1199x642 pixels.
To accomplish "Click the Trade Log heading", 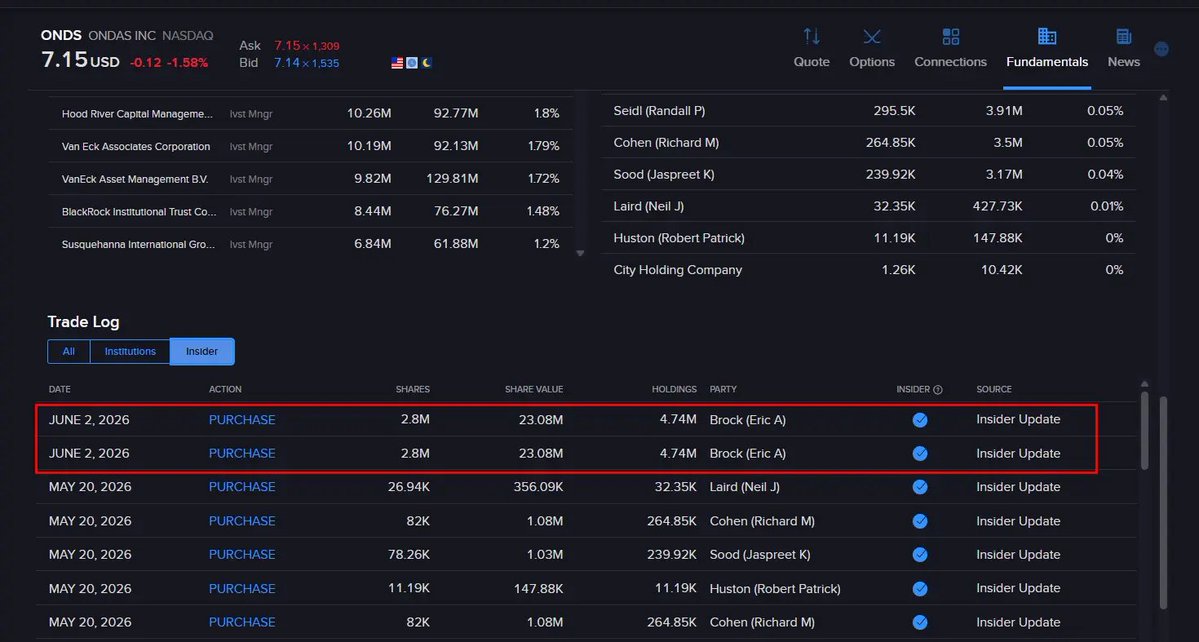I will tap(83, 322).
